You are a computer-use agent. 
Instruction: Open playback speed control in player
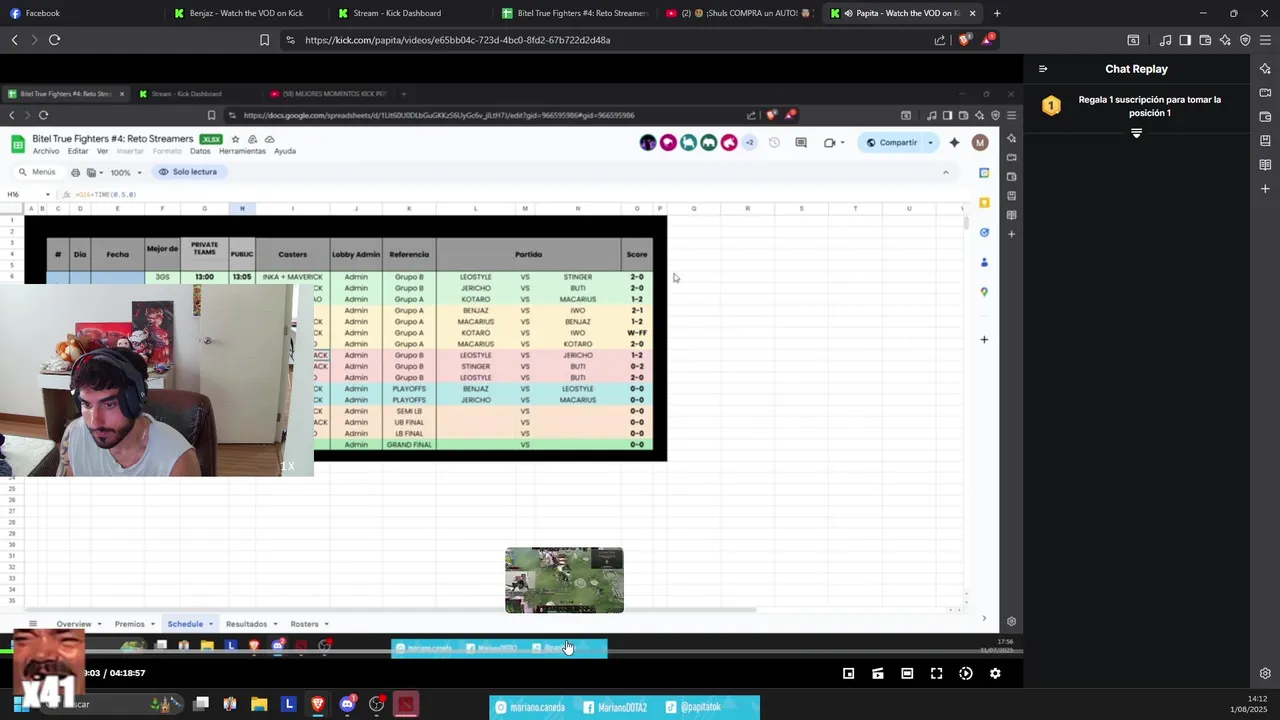pos(966,674)
